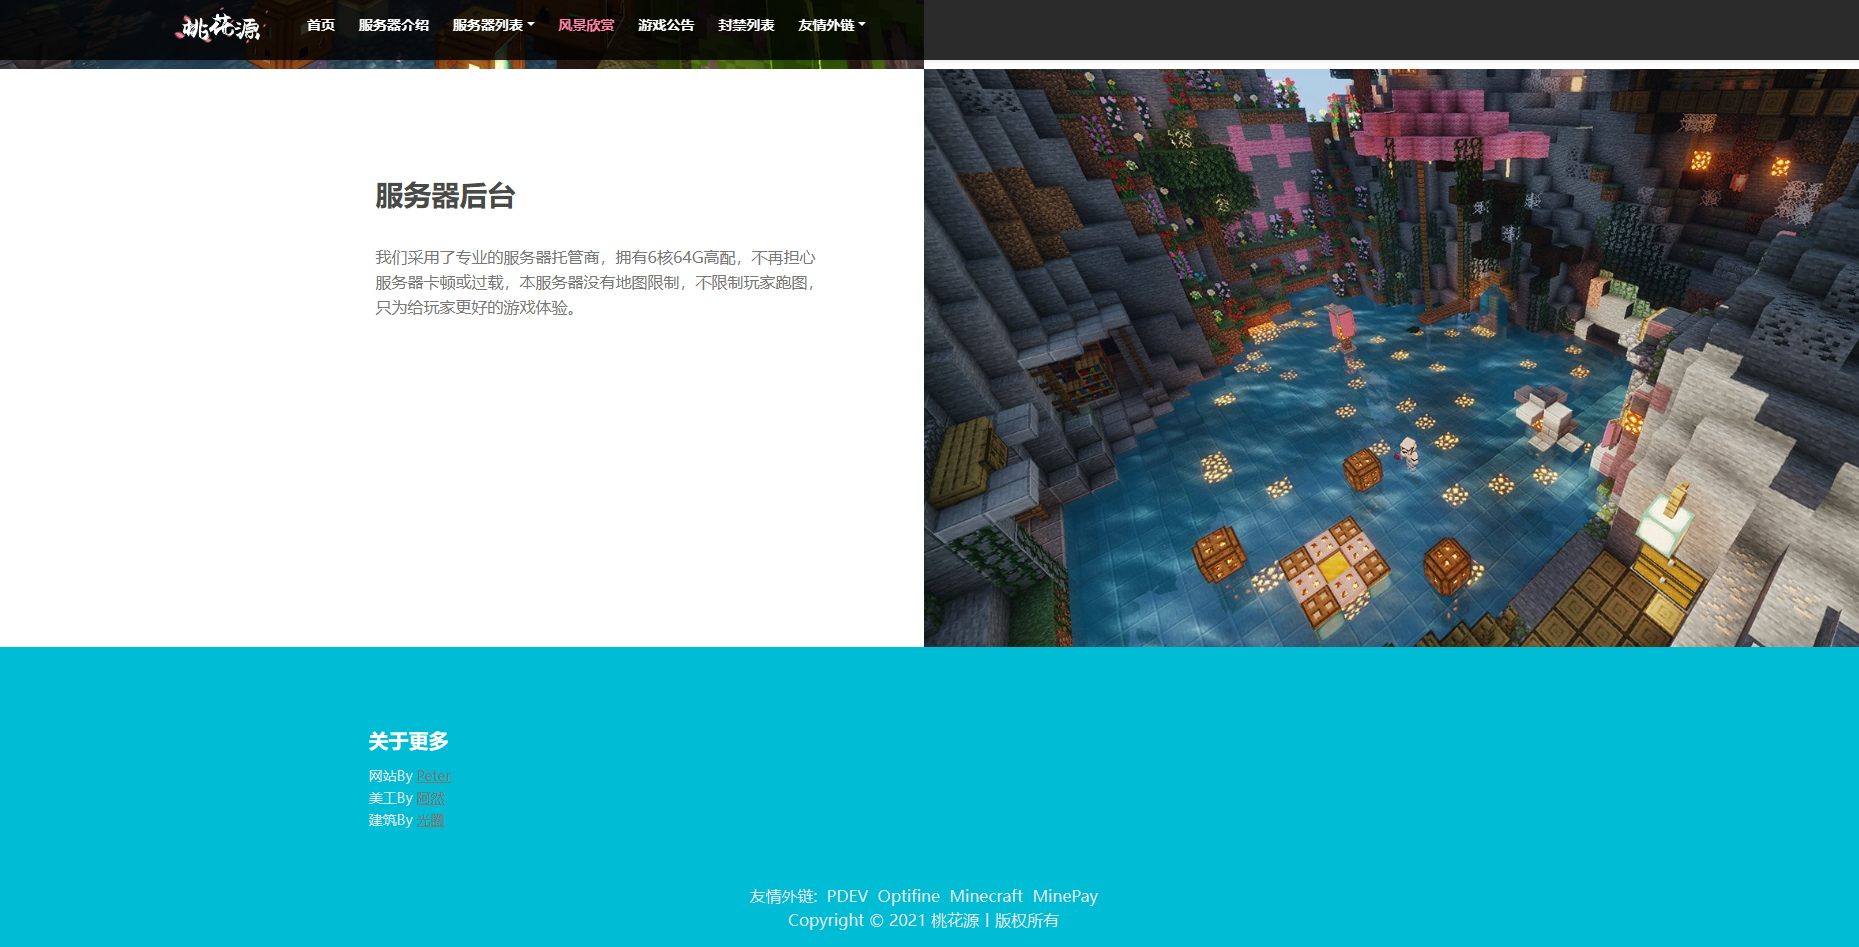Expand the 服务器列表 dropdown menu

[x=493, y=25]
